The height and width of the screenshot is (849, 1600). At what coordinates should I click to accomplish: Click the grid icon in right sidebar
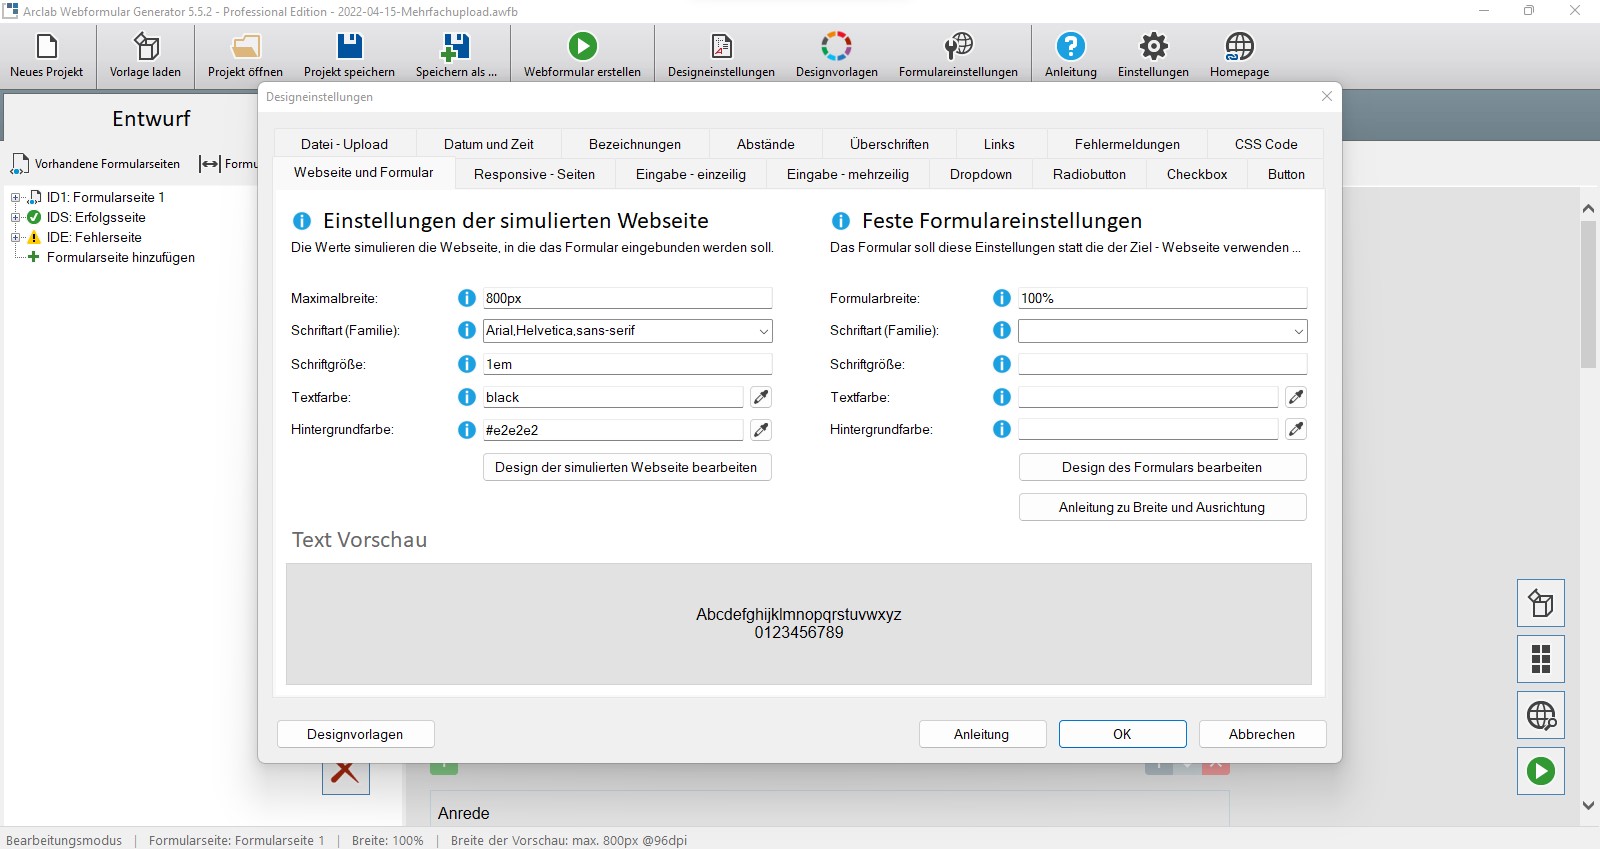[x=1540, y=659]
